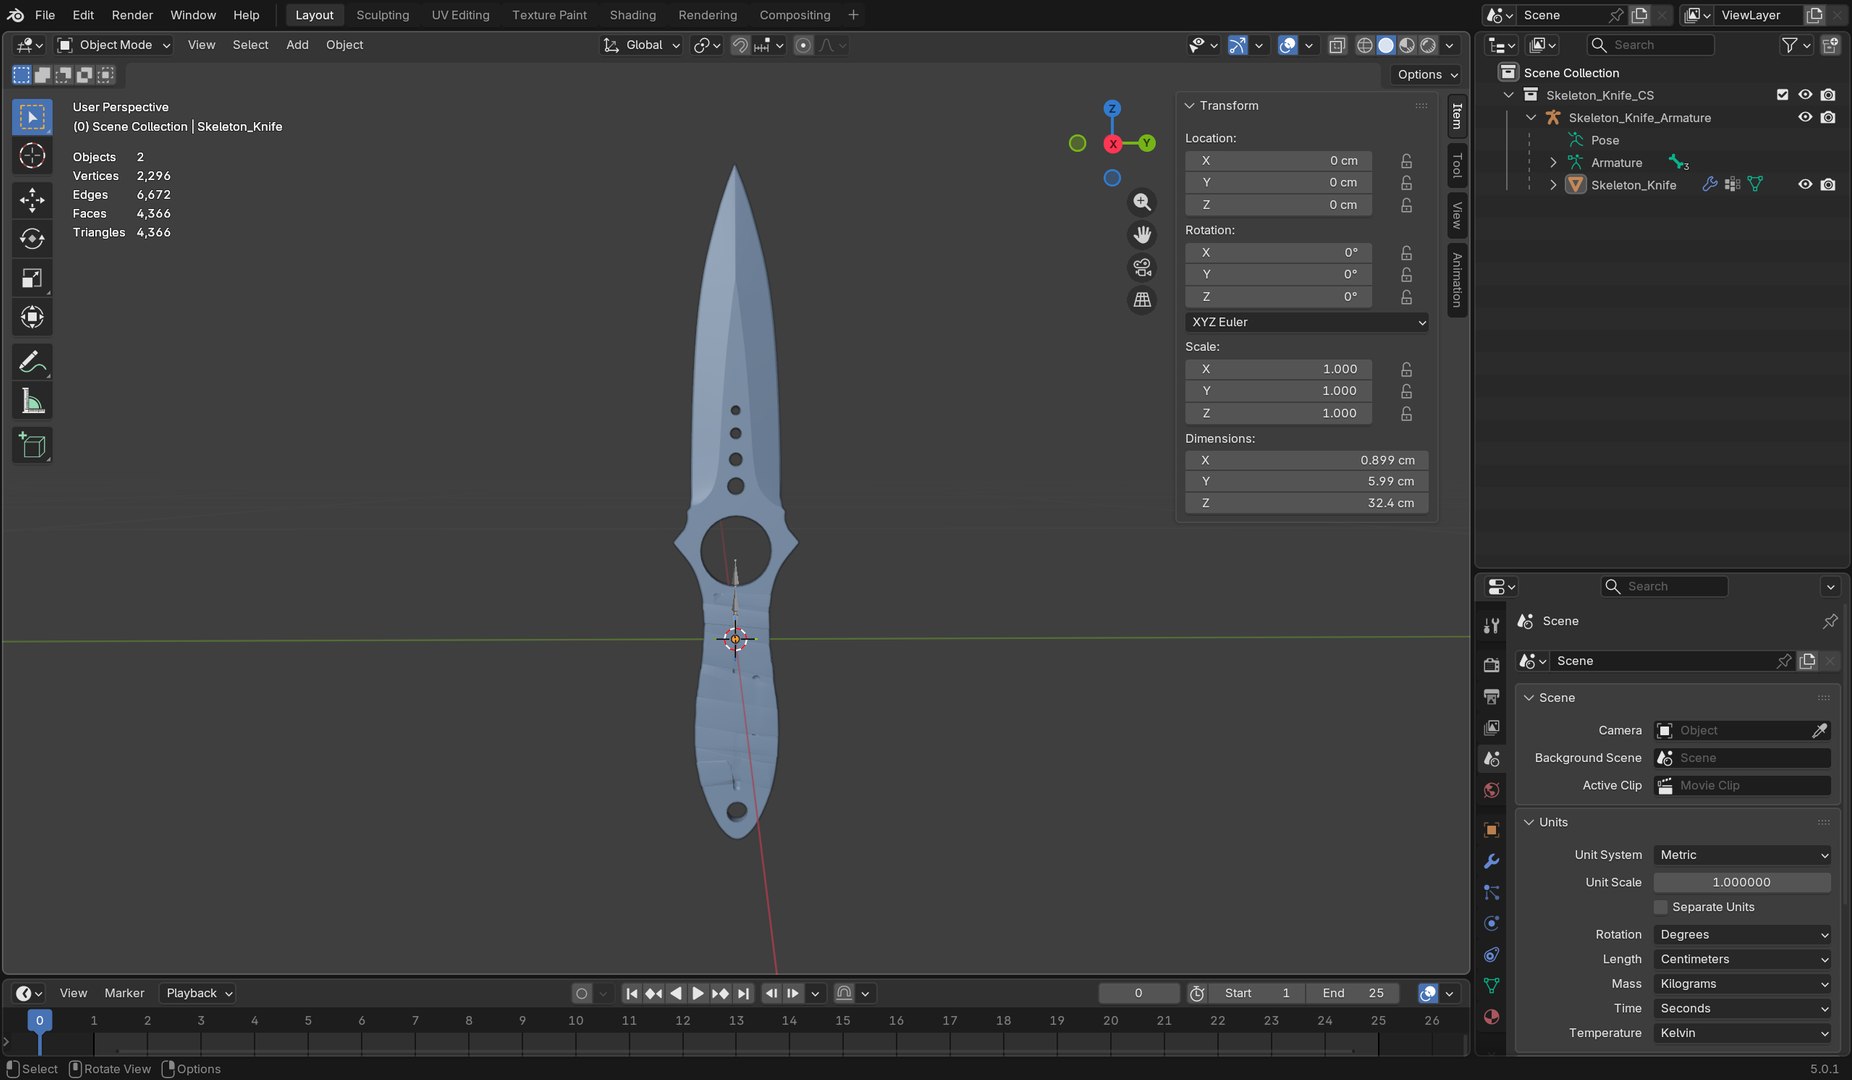Click the Unit Scale value slider
The width and height of the screenshot is (1852, 1080).
1742,882
